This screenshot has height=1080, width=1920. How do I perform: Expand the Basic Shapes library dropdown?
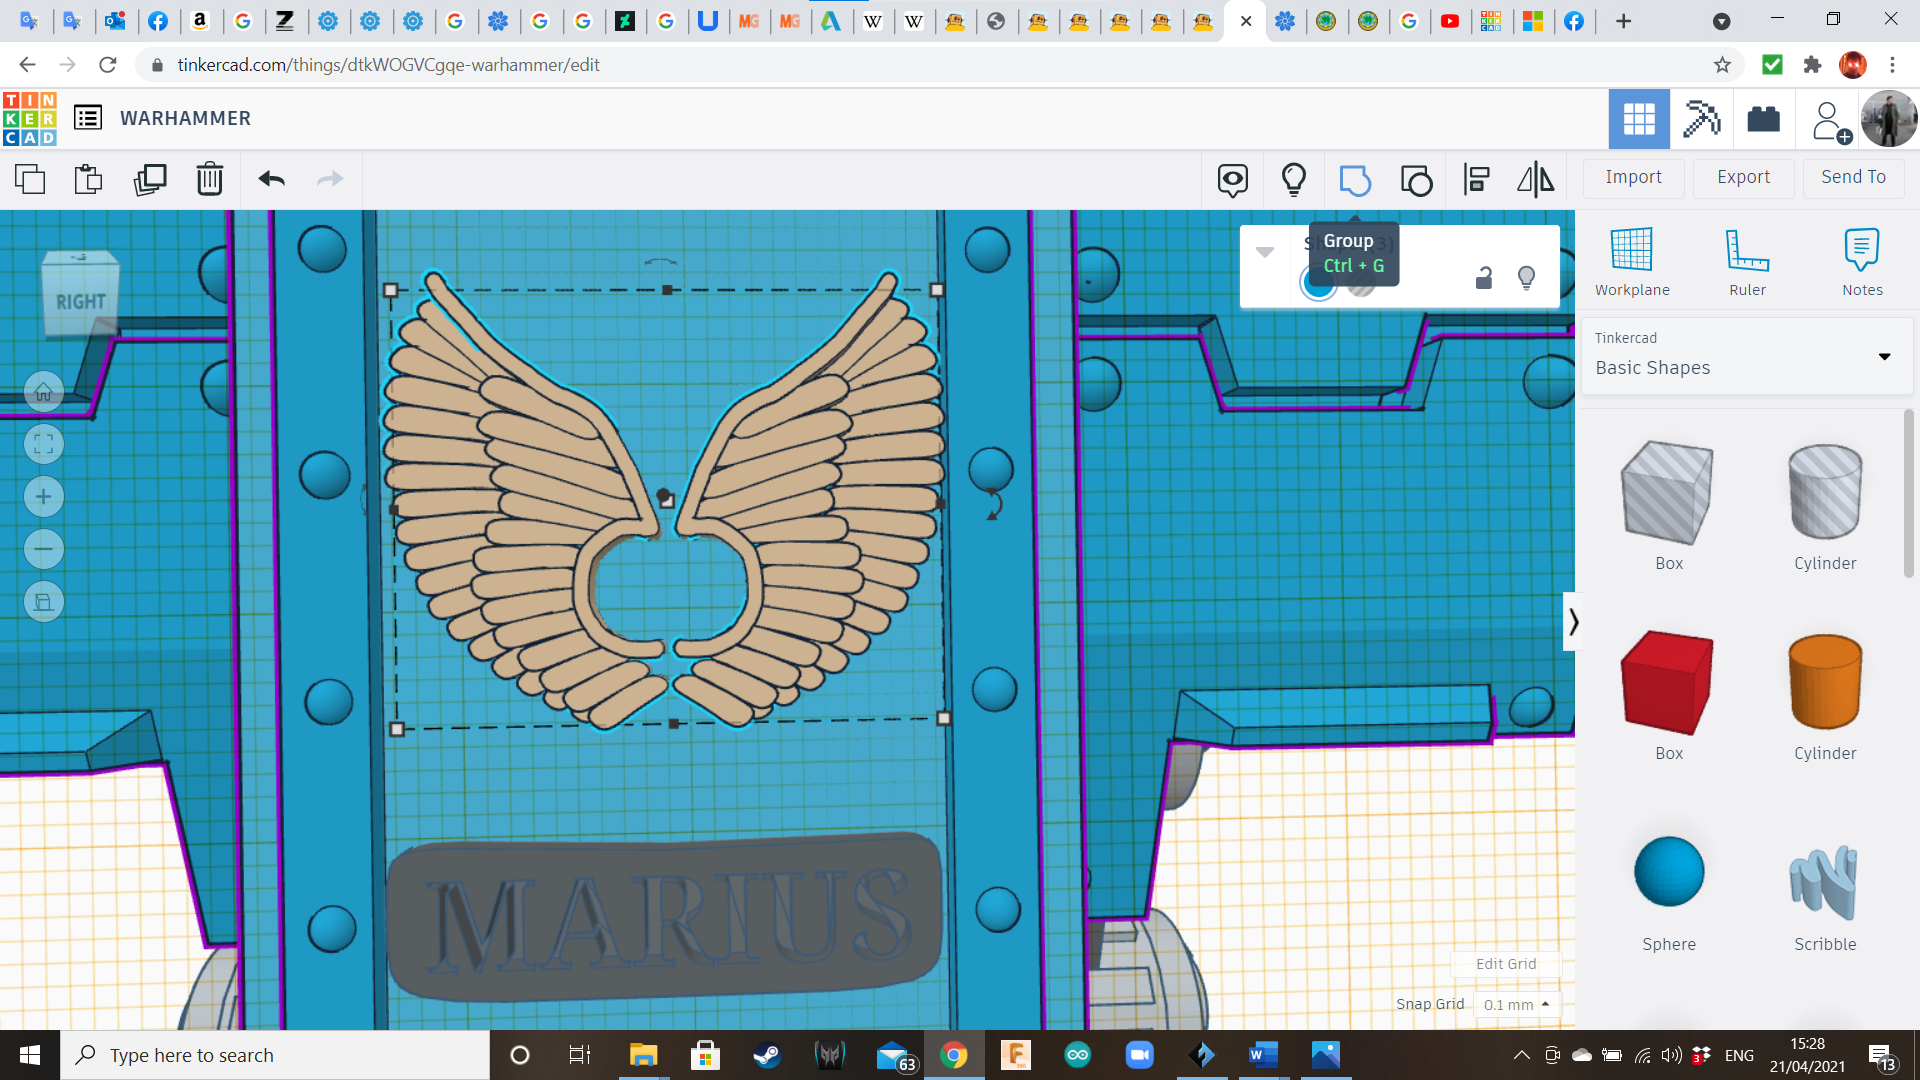pyautogui.click(x=1884, y=357)
